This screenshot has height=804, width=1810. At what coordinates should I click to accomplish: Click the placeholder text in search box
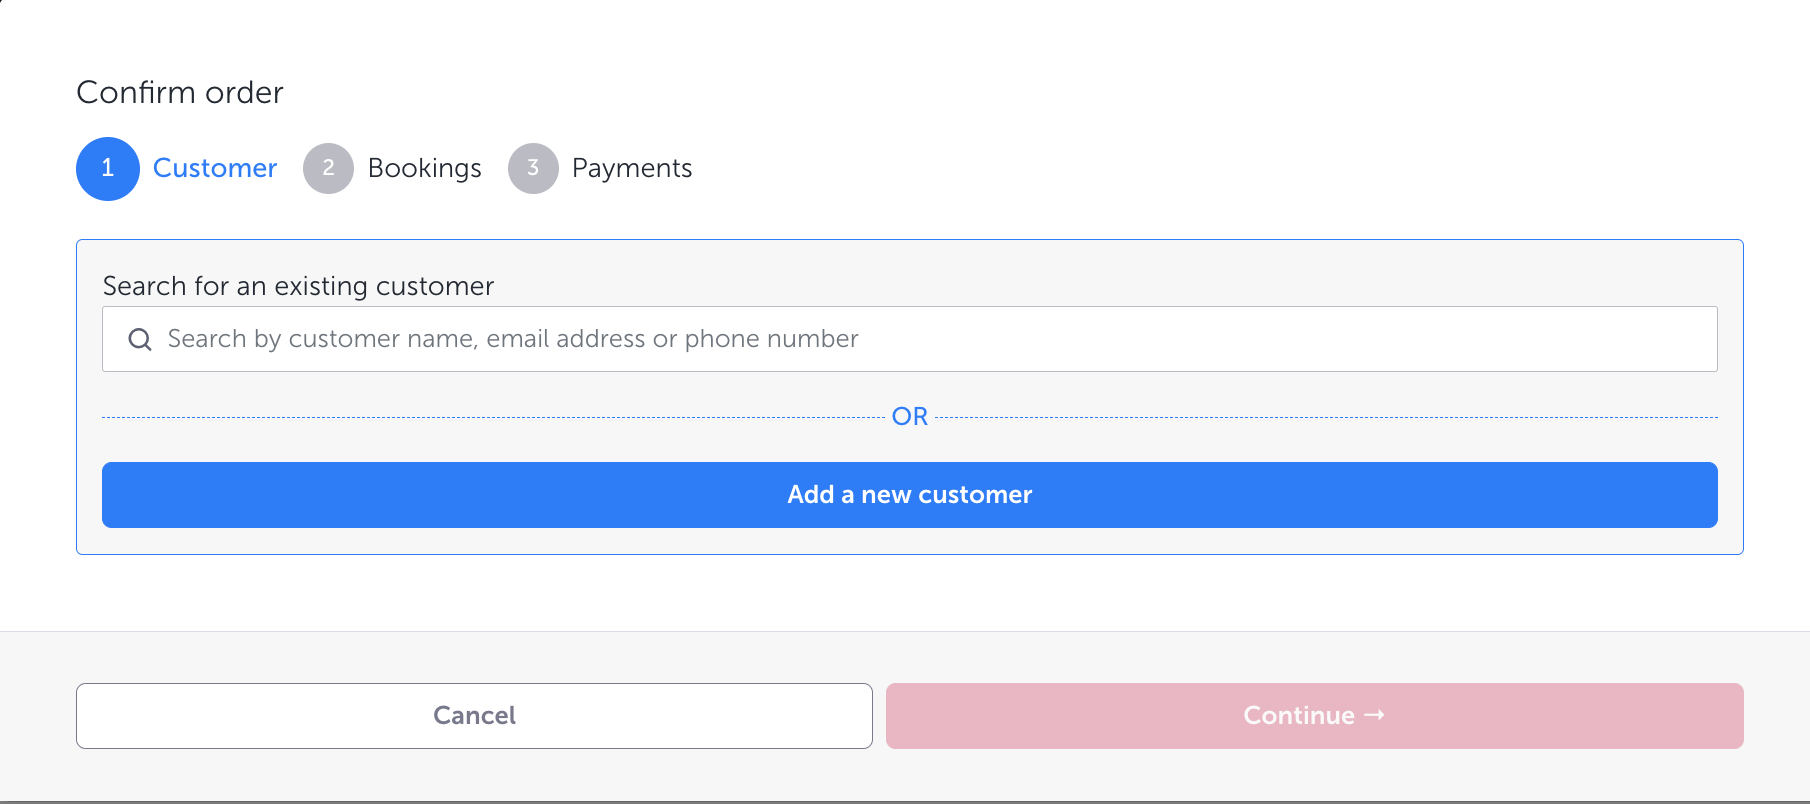click(x=512, y=339)
